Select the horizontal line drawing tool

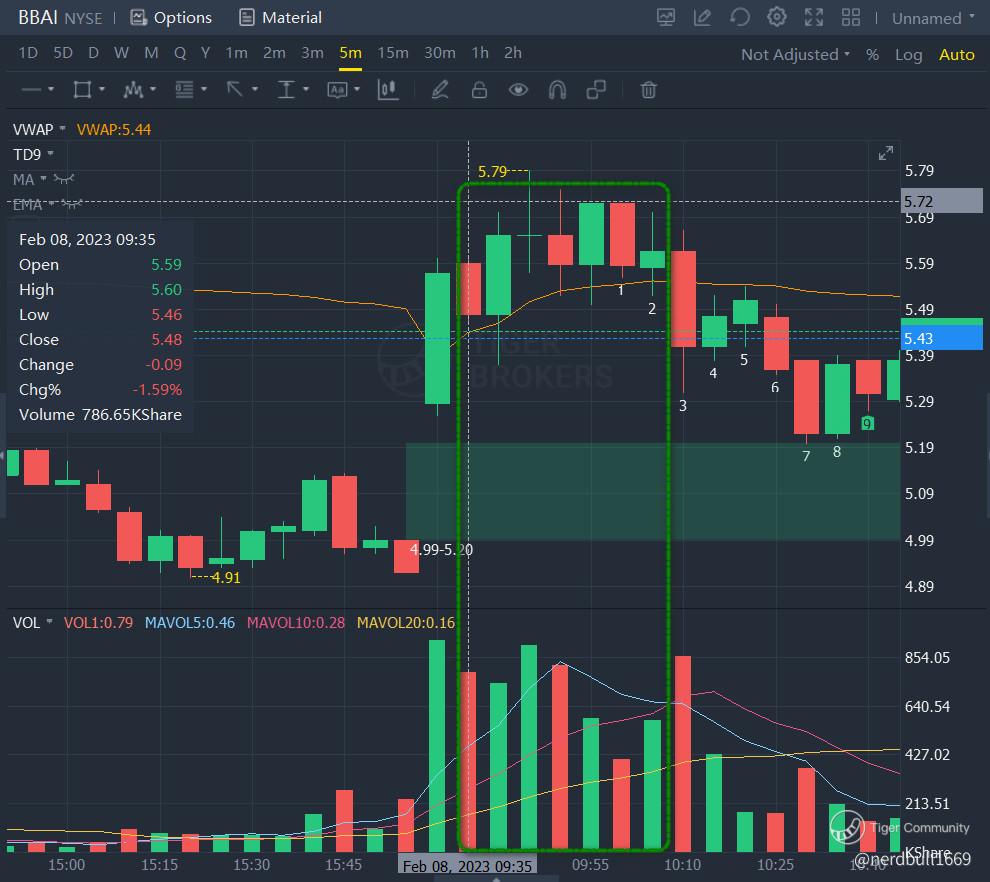(x=31, y=90)
